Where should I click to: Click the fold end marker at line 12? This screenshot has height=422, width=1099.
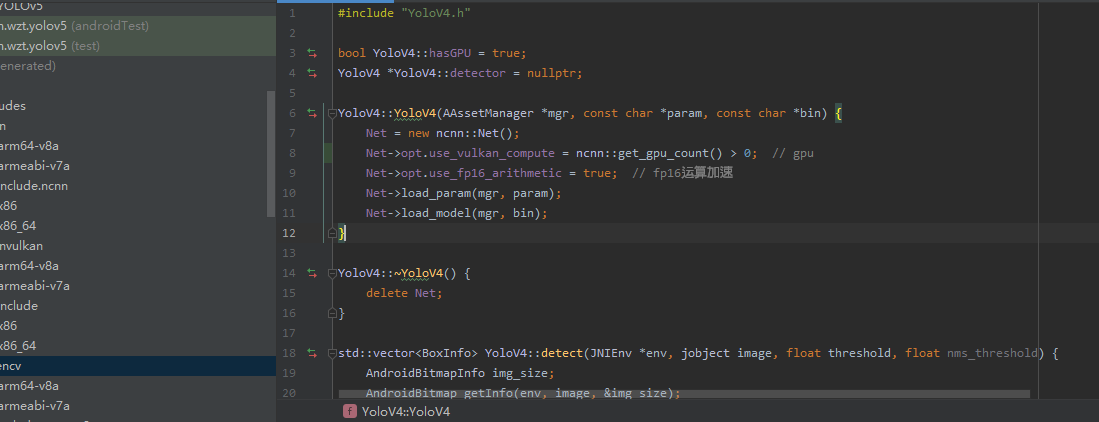tap(333, 233)
